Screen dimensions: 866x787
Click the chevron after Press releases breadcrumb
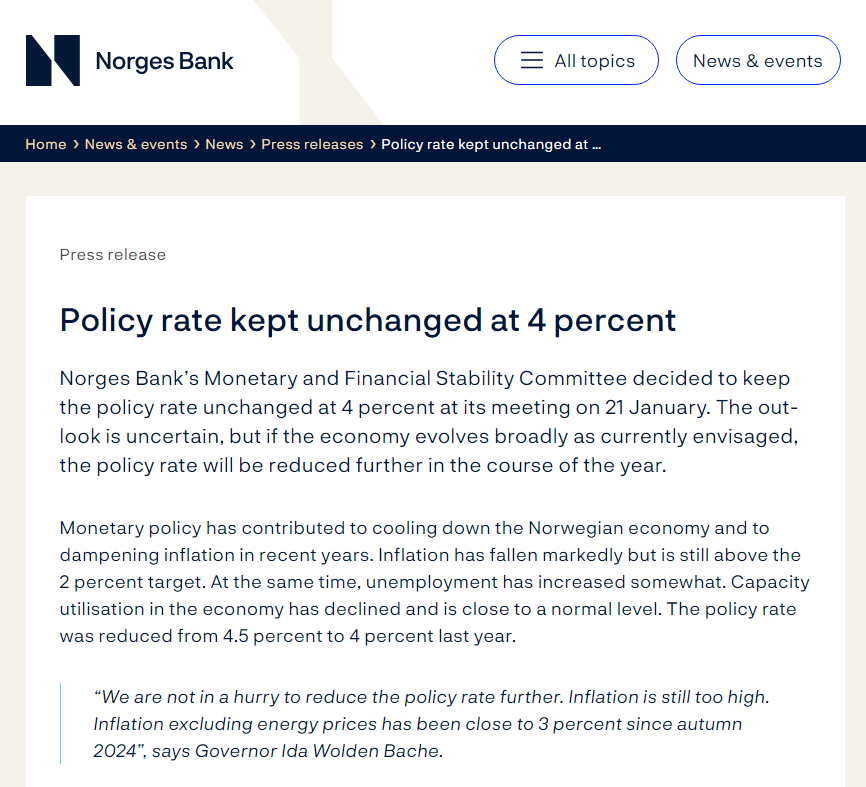(373, 144)
